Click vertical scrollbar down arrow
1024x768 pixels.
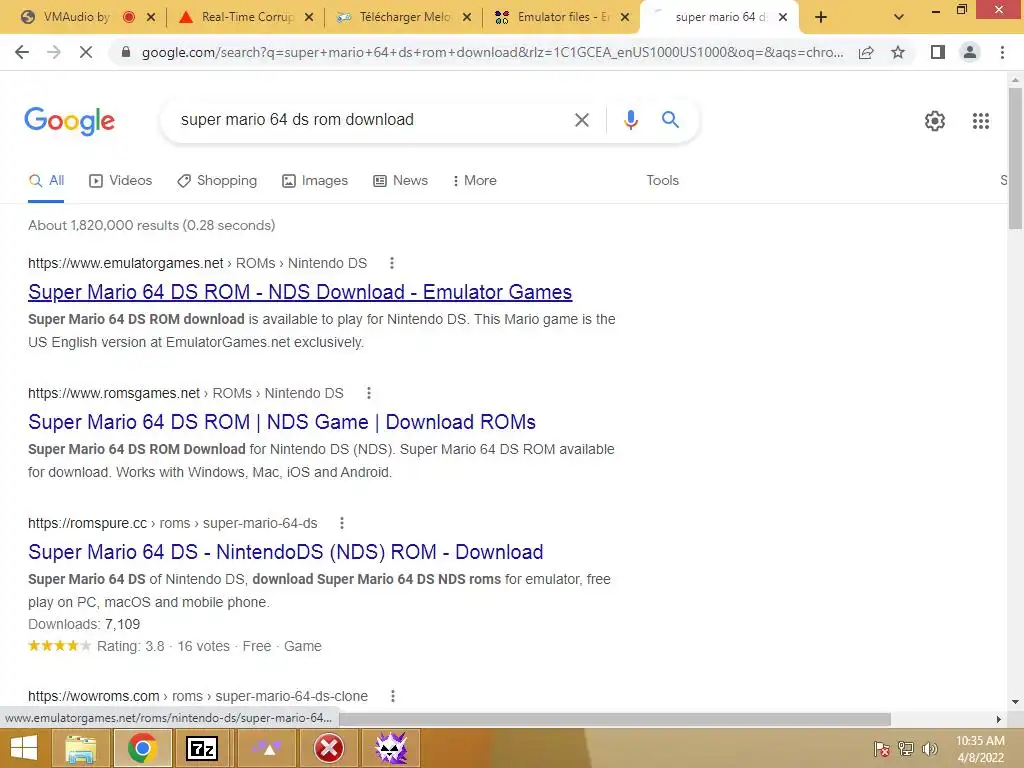click(1015, 702)
